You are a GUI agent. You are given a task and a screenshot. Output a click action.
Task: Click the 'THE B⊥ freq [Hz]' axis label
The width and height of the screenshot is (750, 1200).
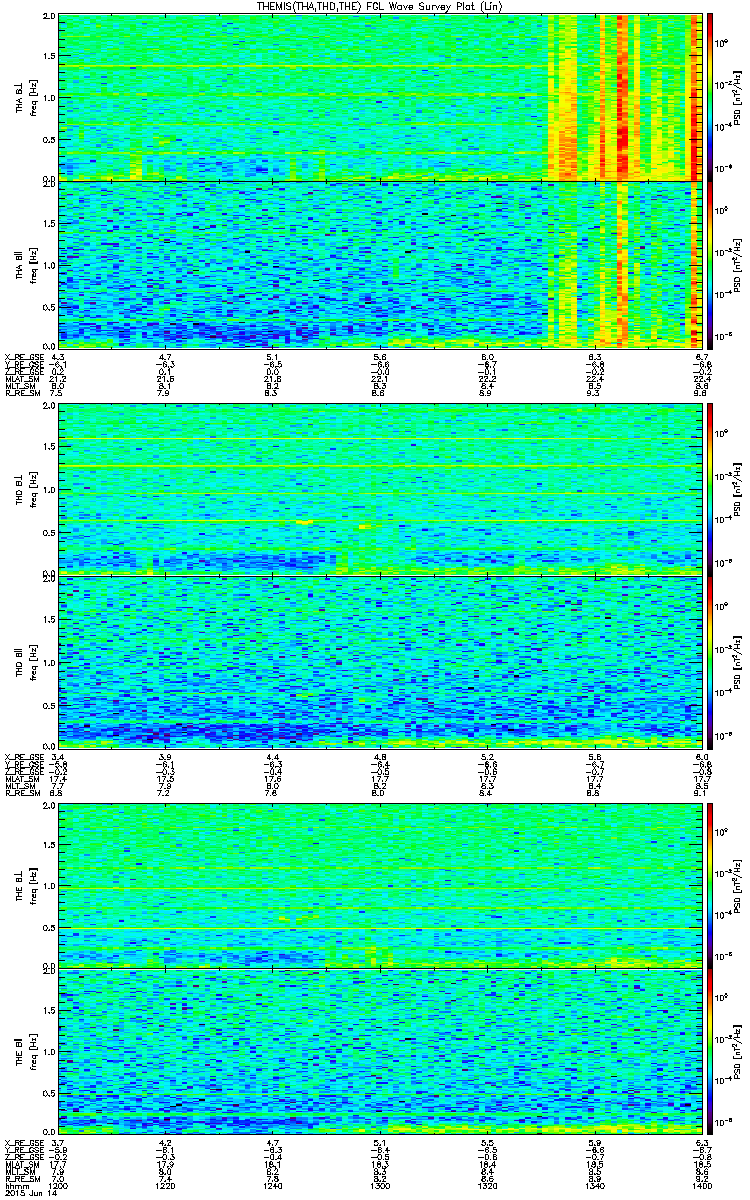25,885
